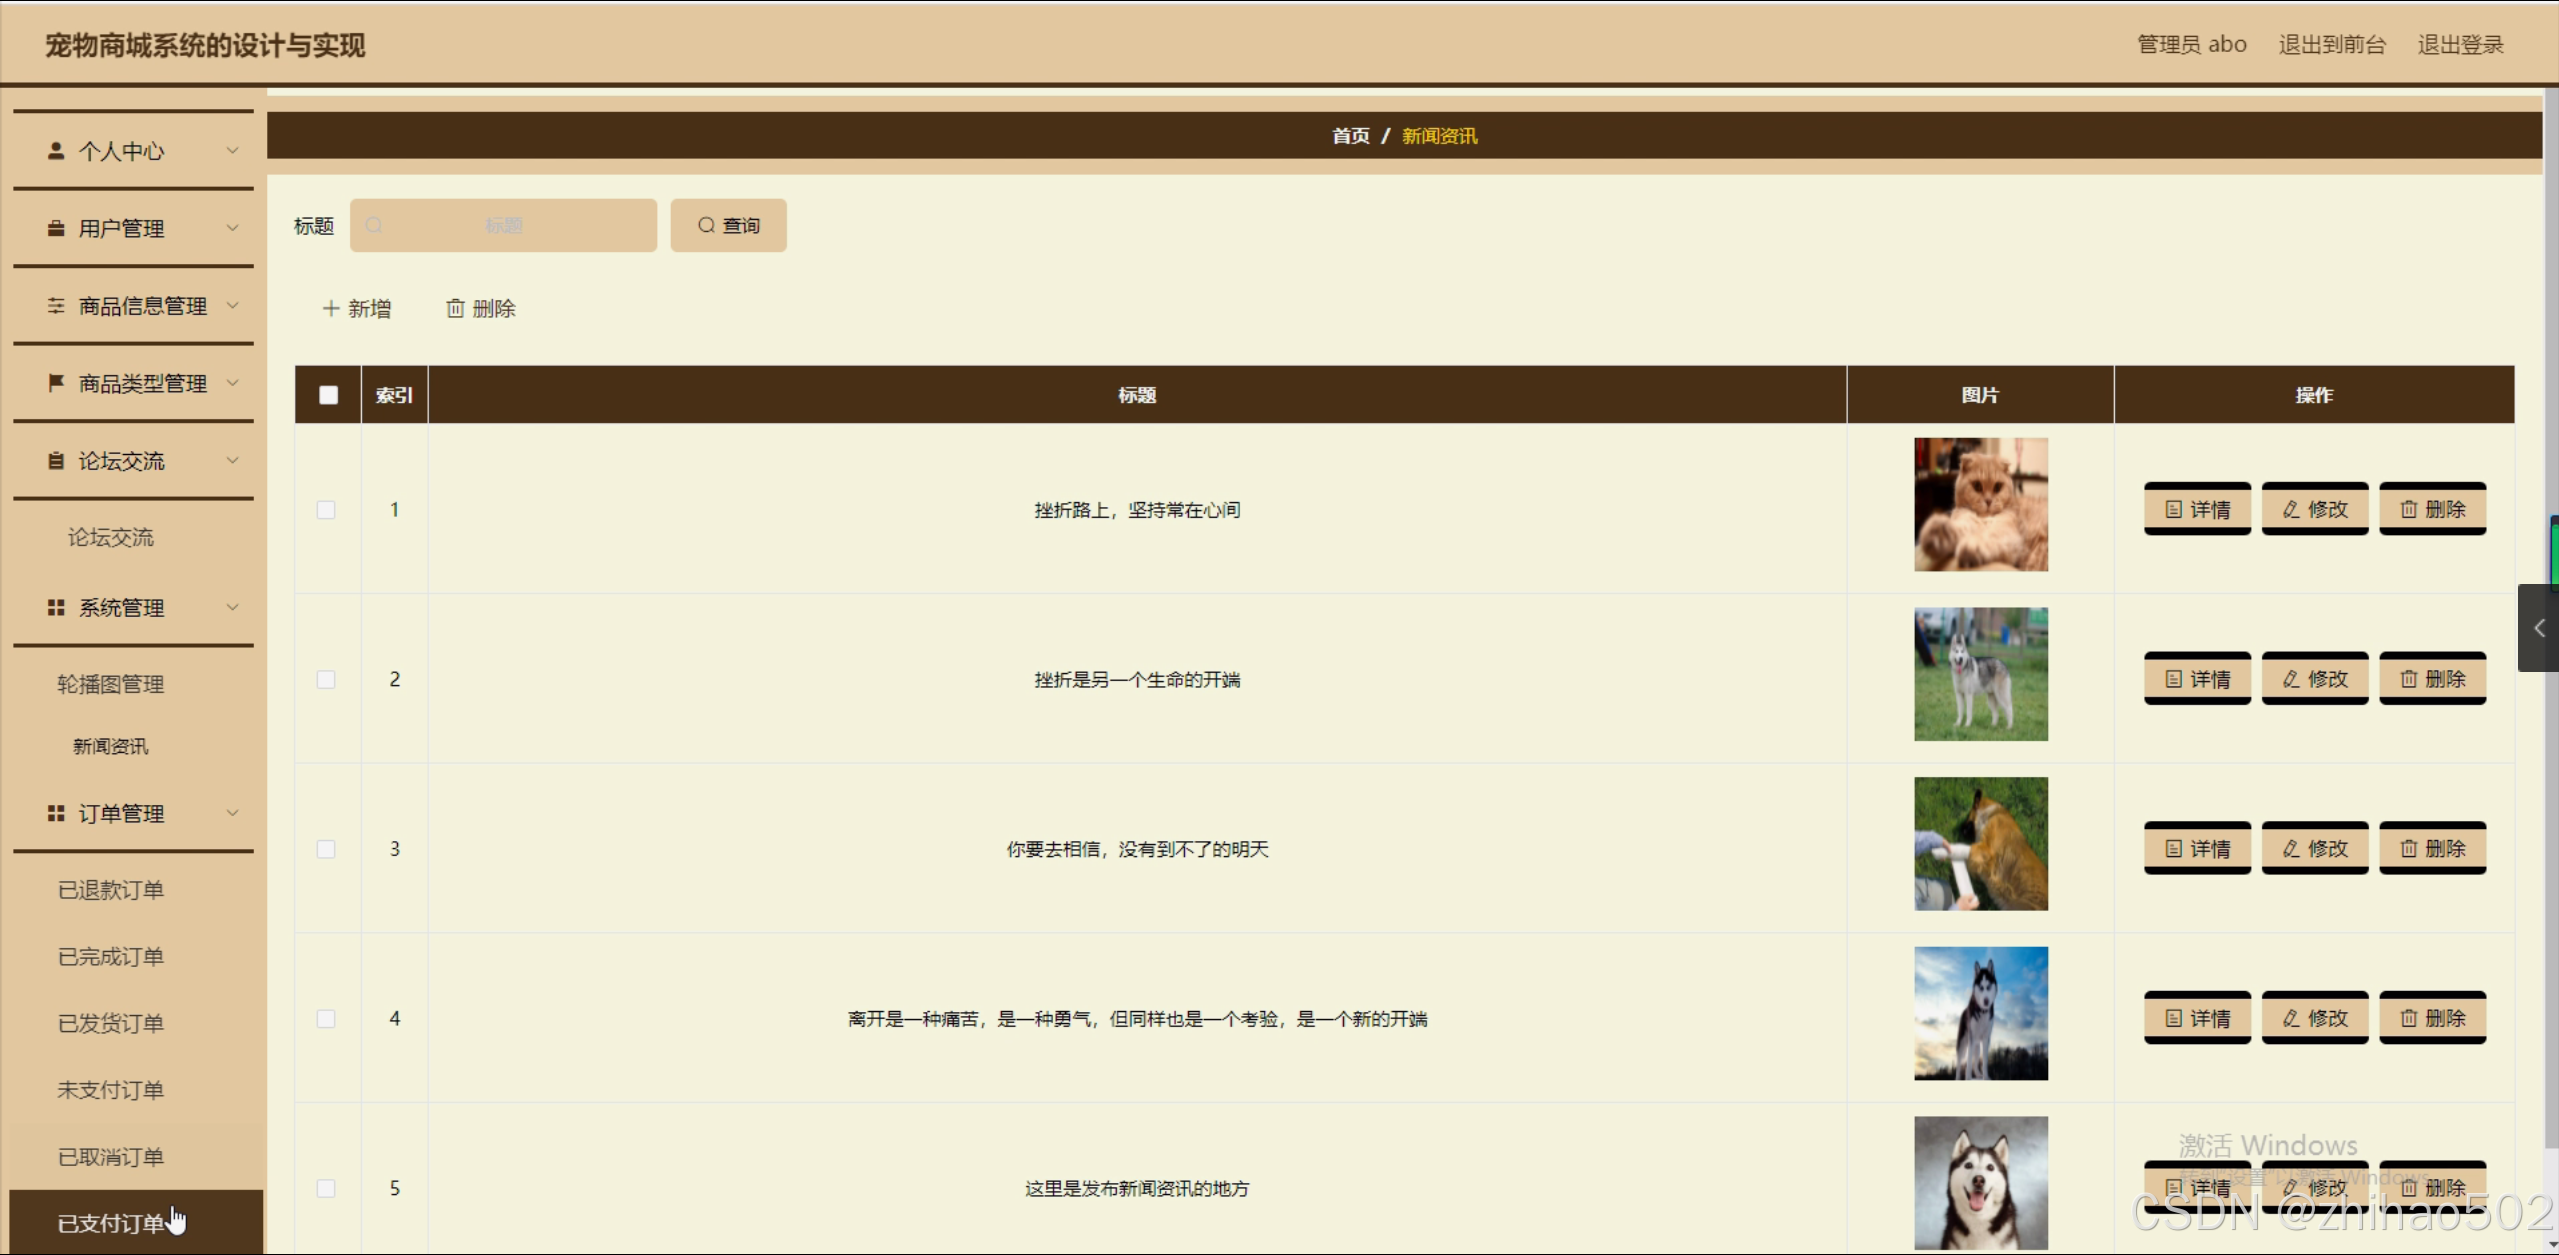Image resolution: width=2559 pixels, height=1255 pixels.
Task: Expand the 商品信息管理 menu chevron
Action: click(233, 305)
